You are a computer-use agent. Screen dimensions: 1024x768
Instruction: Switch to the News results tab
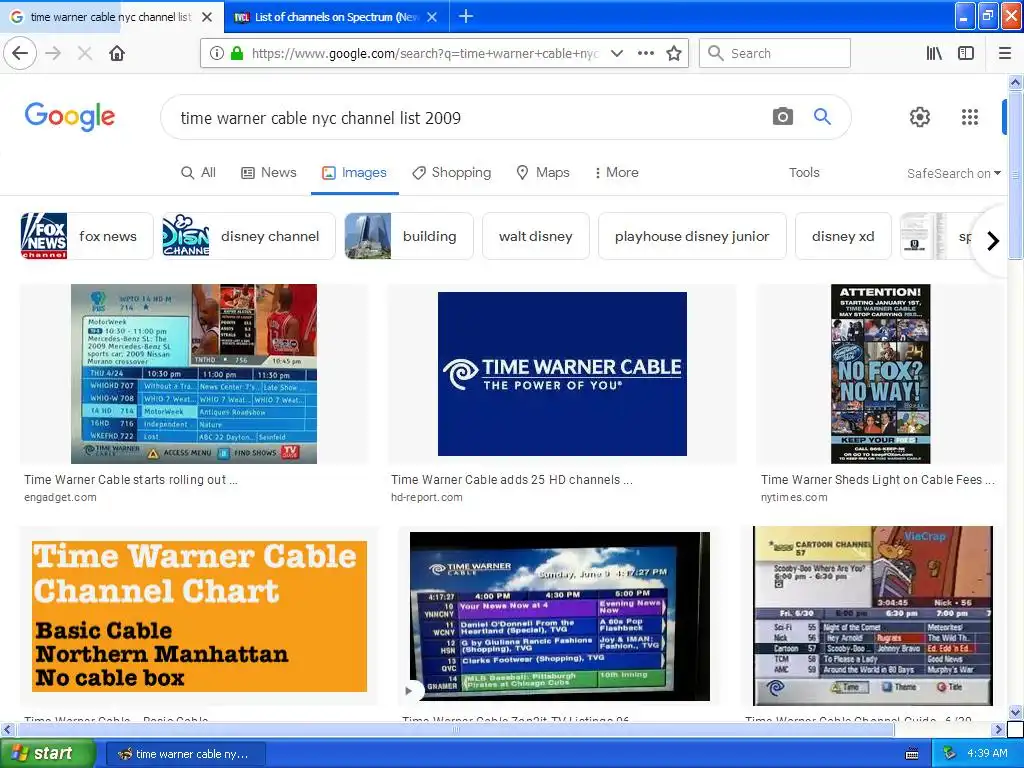click(268, 172)
